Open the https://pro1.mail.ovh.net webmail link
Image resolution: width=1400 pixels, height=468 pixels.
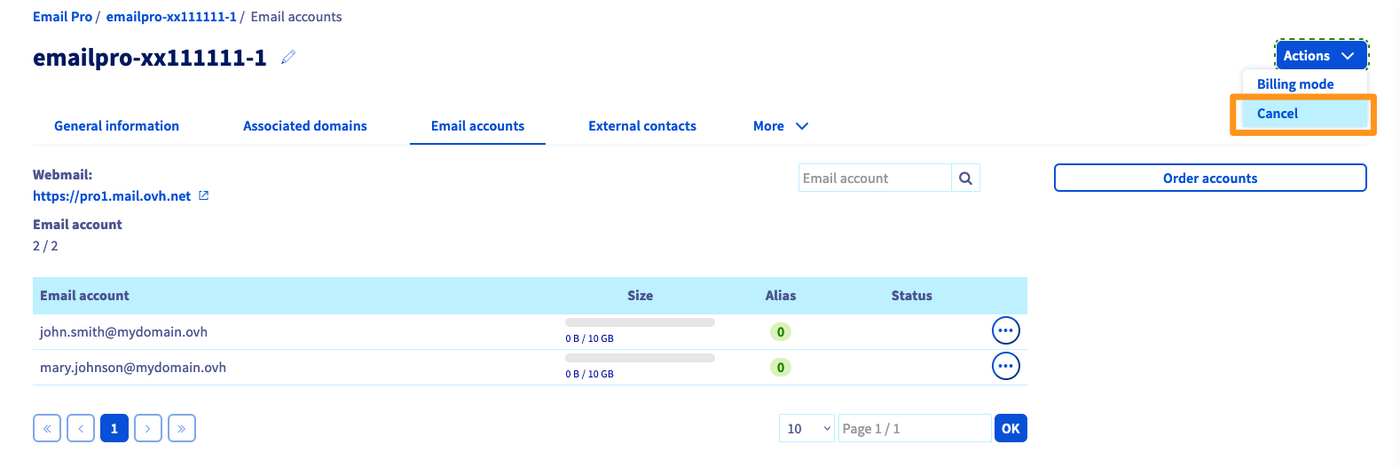click(x=112, y=196)
